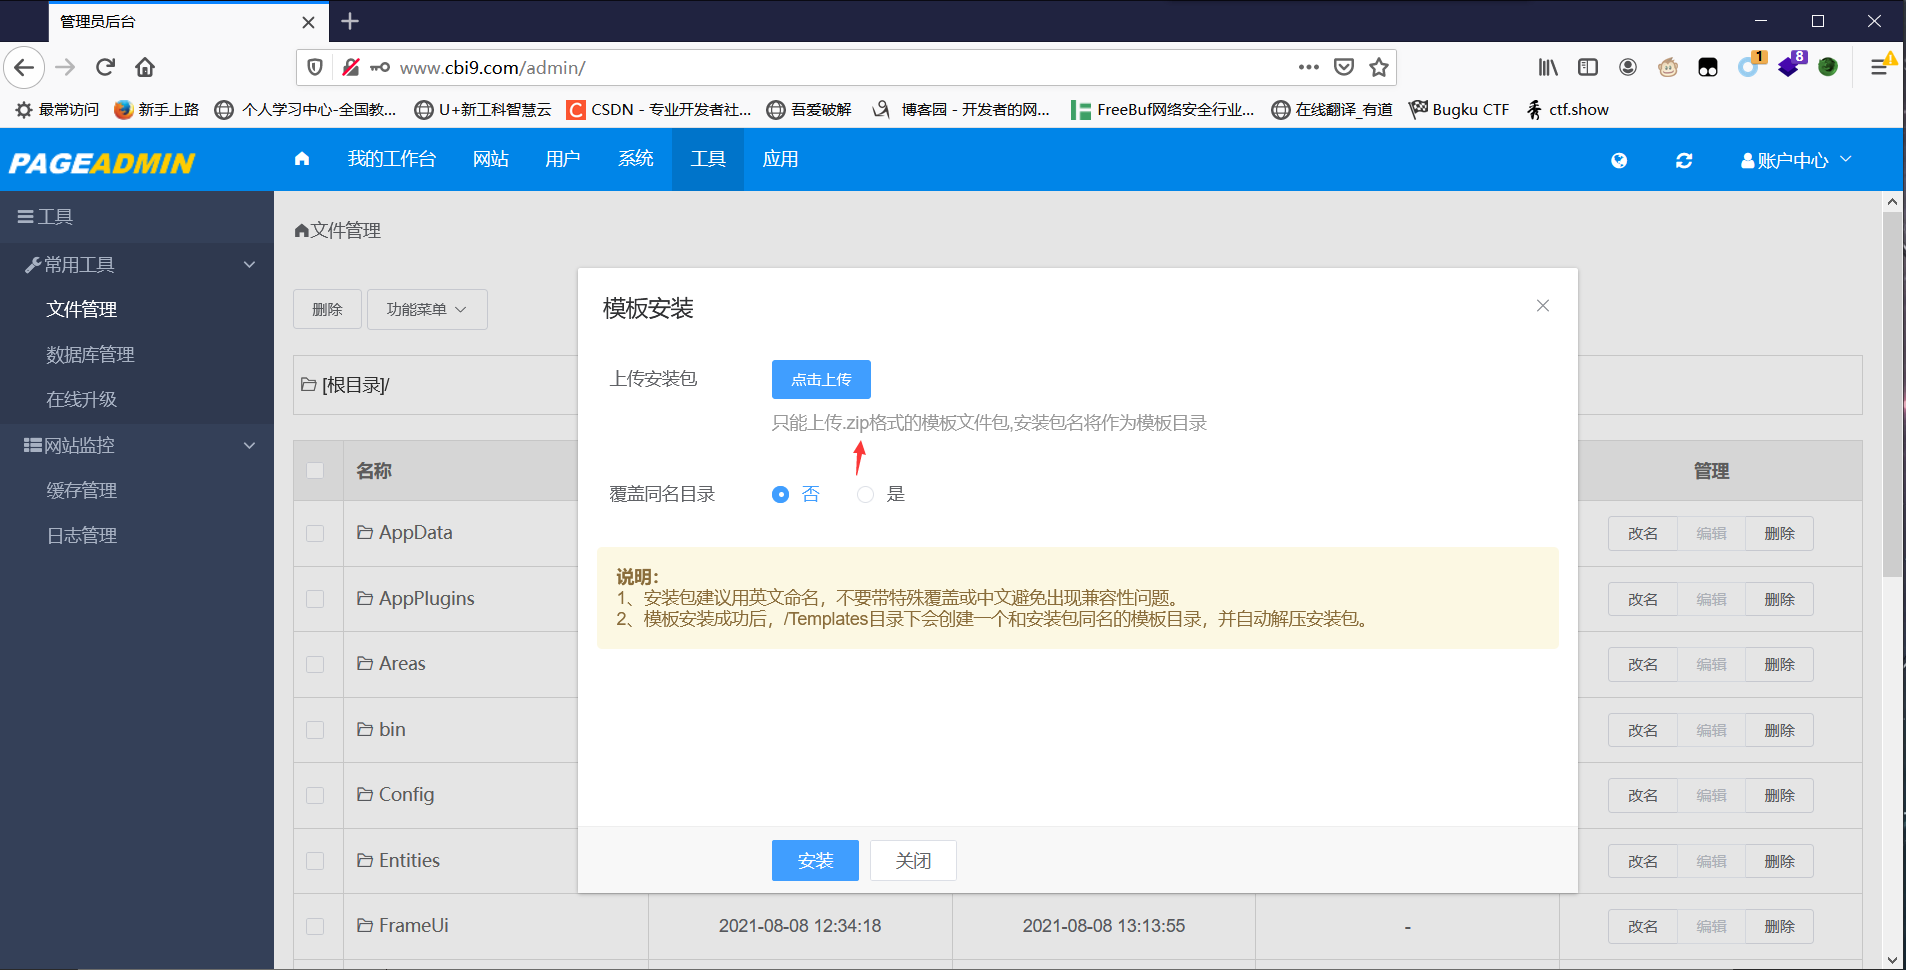This screenshot has height=970, width=1906.
Task: Open the Firefox account icon
Action: [x=1628, y=67]
